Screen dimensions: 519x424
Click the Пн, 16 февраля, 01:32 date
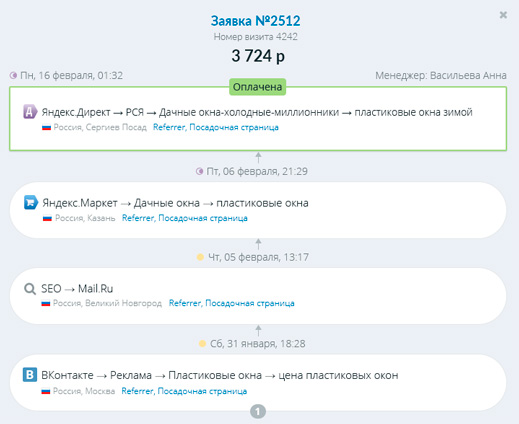click(x=71, y=75)
